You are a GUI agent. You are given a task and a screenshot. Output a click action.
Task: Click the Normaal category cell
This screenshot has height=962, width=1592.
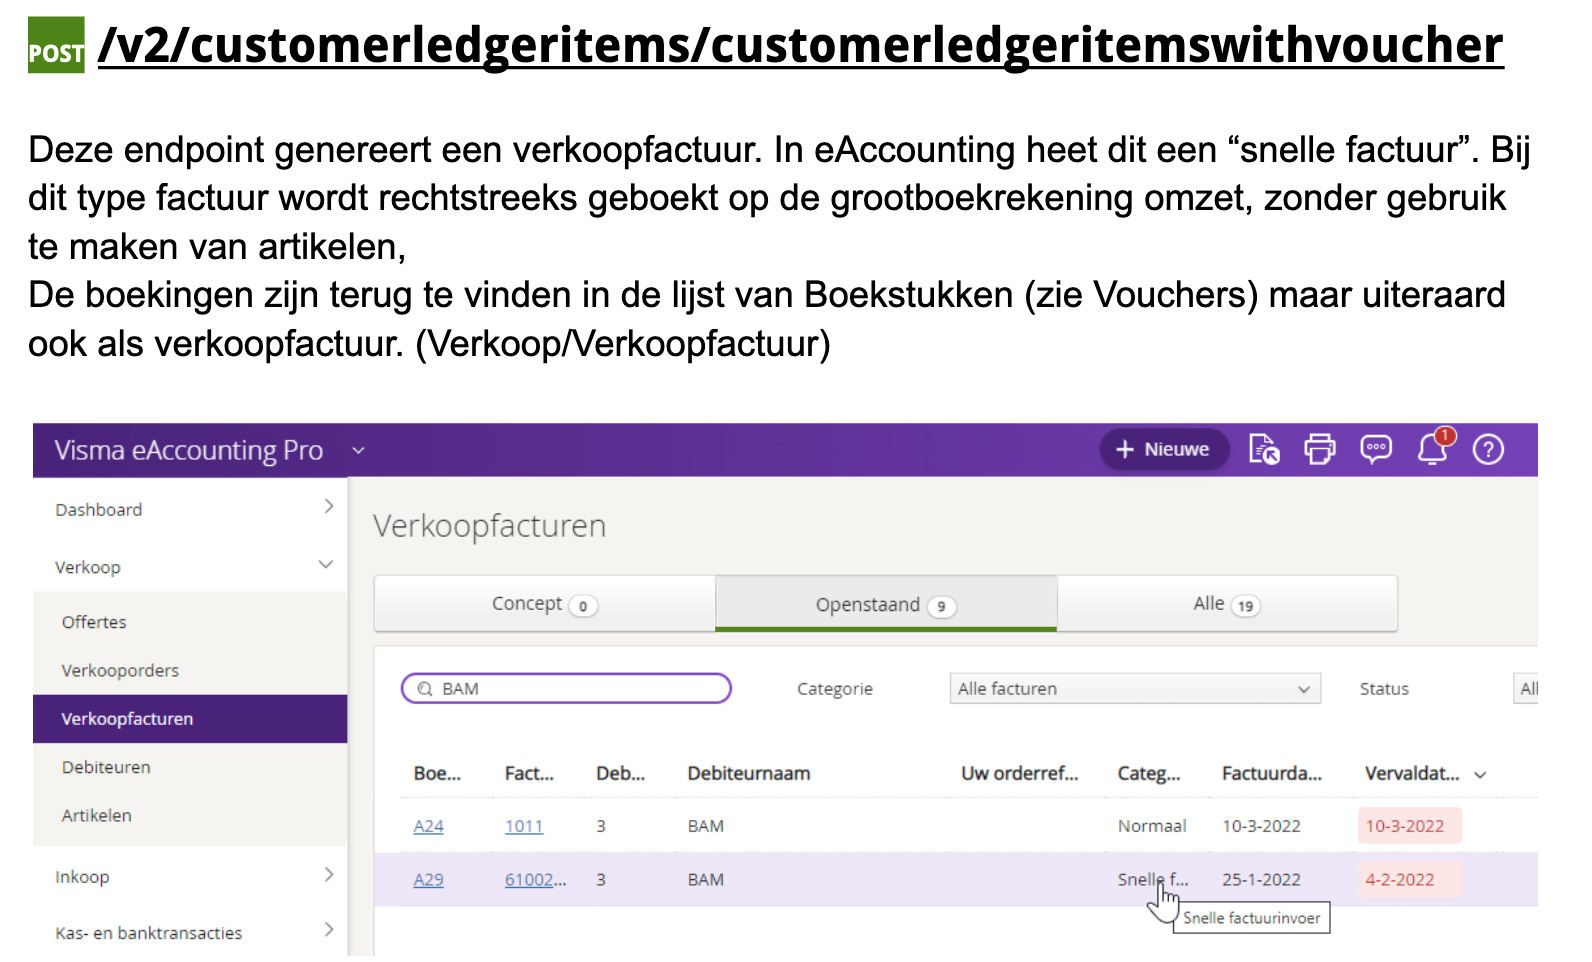click(1152, 826)
